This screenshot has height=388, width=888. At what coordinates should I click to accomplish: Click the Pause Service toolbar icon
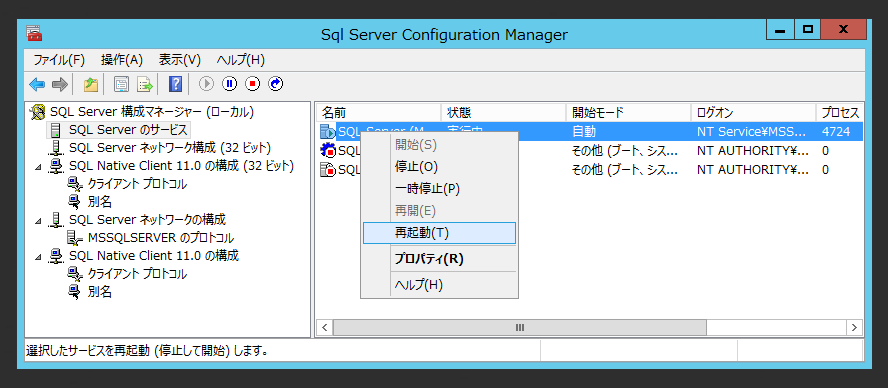point(229,84)
